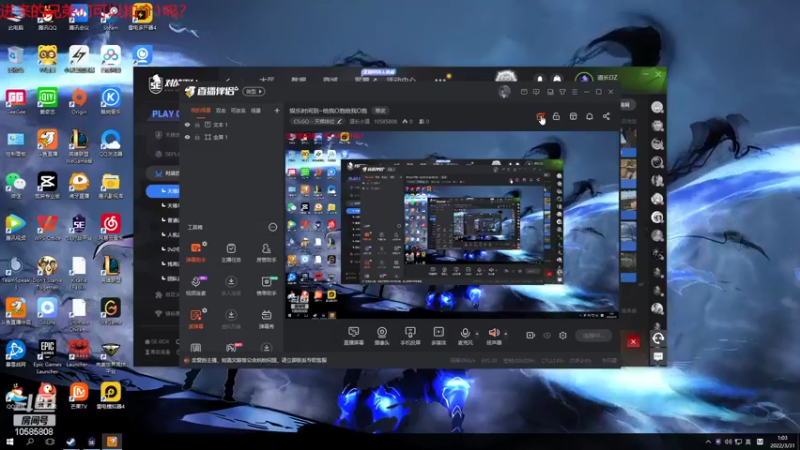Open the taskbar clock and date
This screenshot has height=450, width=800.
(x=782, y=441)
